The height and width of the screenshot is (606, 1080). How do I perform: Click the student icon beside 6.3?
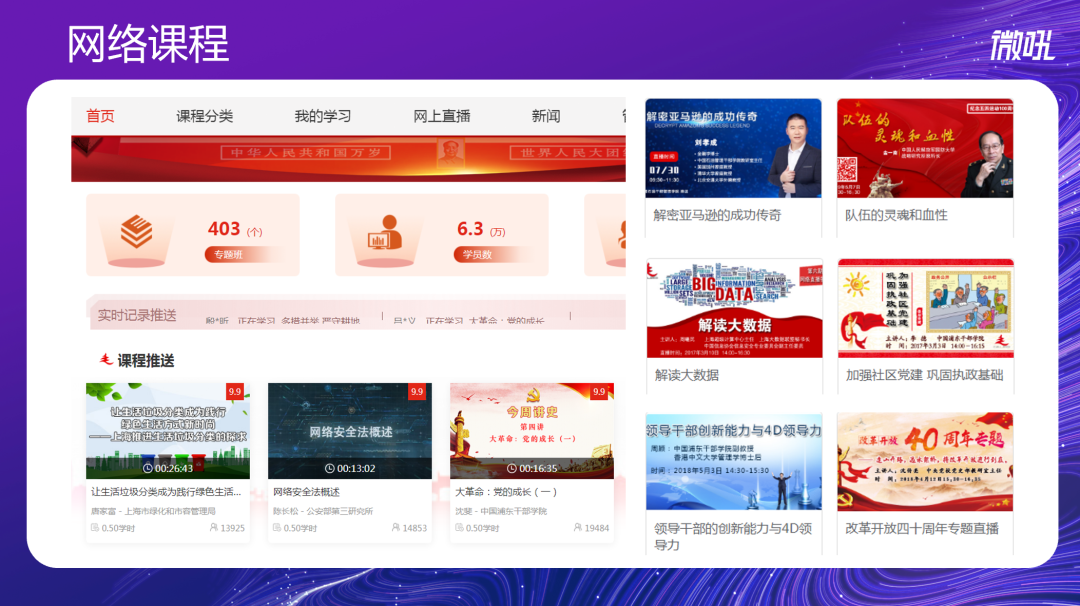(x=385, y=232)
